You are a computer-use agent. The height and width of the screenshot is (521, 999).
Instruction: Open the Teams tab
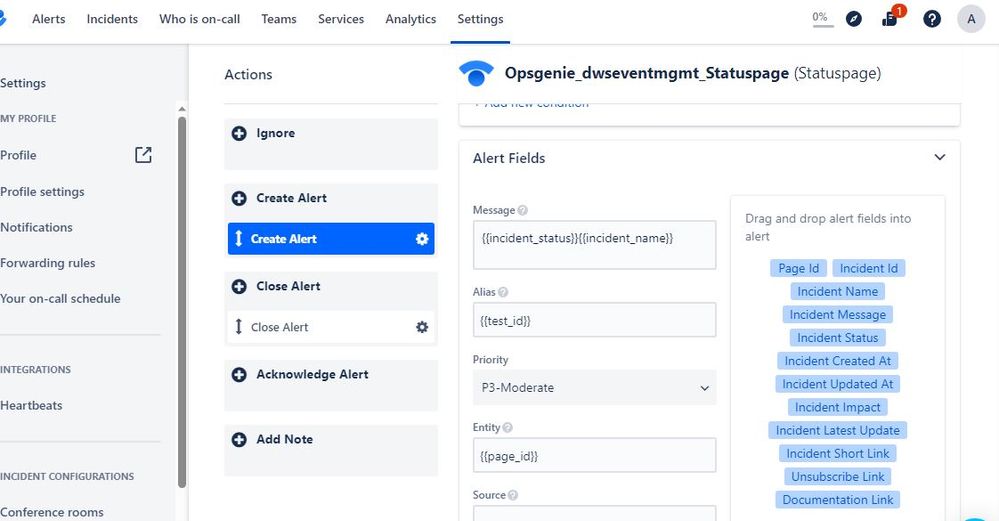tap(279, 19)
